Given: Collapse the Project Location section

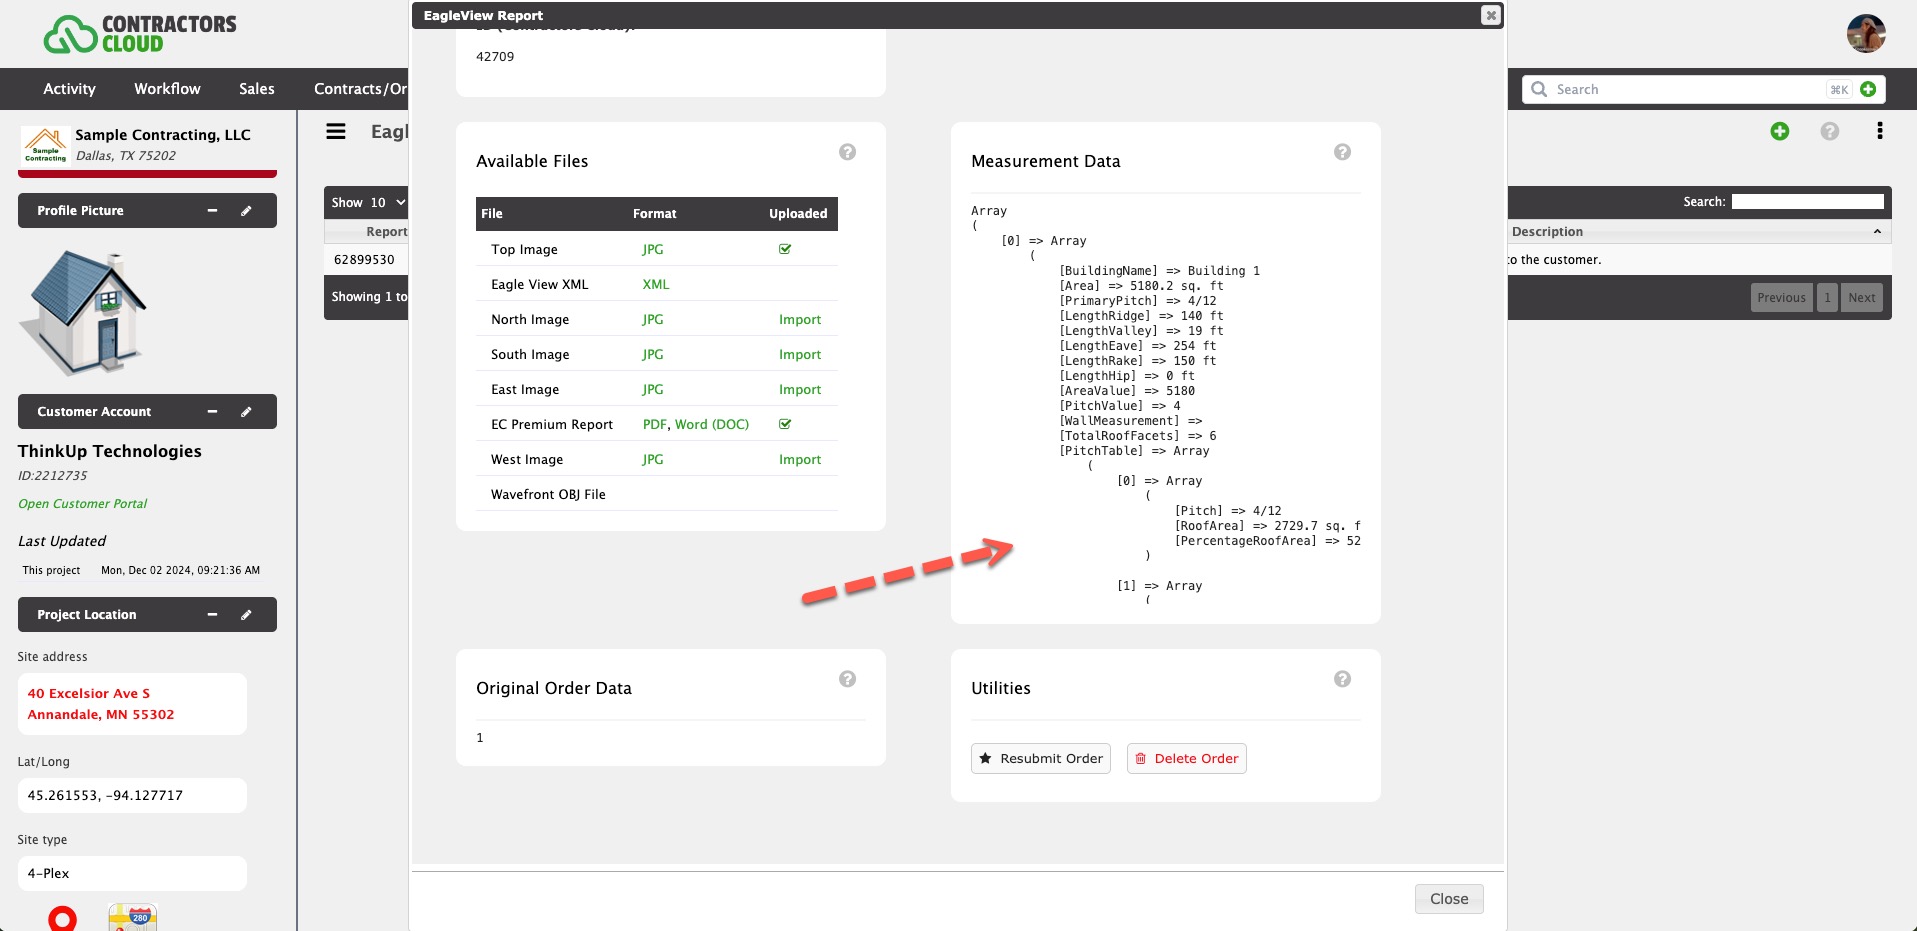Looking at the screenshot, I should (212, 615).
